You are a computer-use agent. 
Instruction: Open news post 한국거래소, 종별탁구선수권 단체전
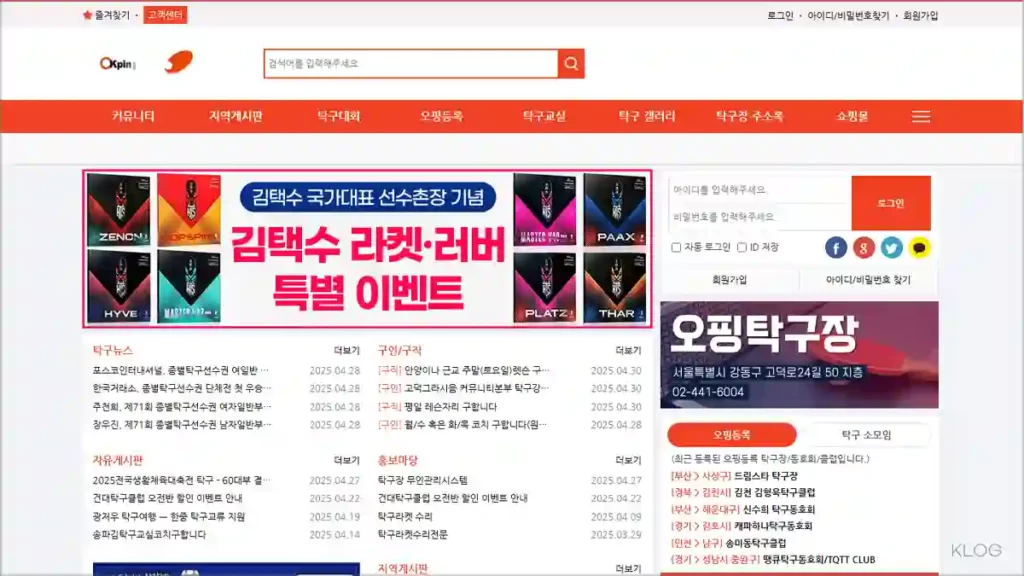(x=182, y=388)
